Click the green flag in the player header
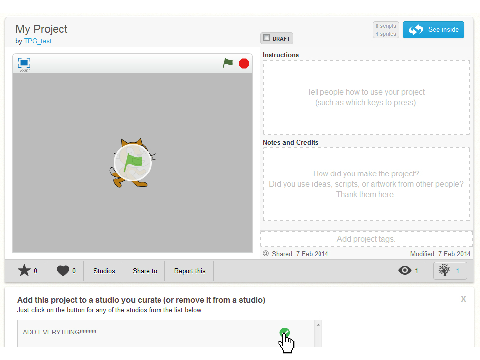480x360 pixels. point(228,63)
